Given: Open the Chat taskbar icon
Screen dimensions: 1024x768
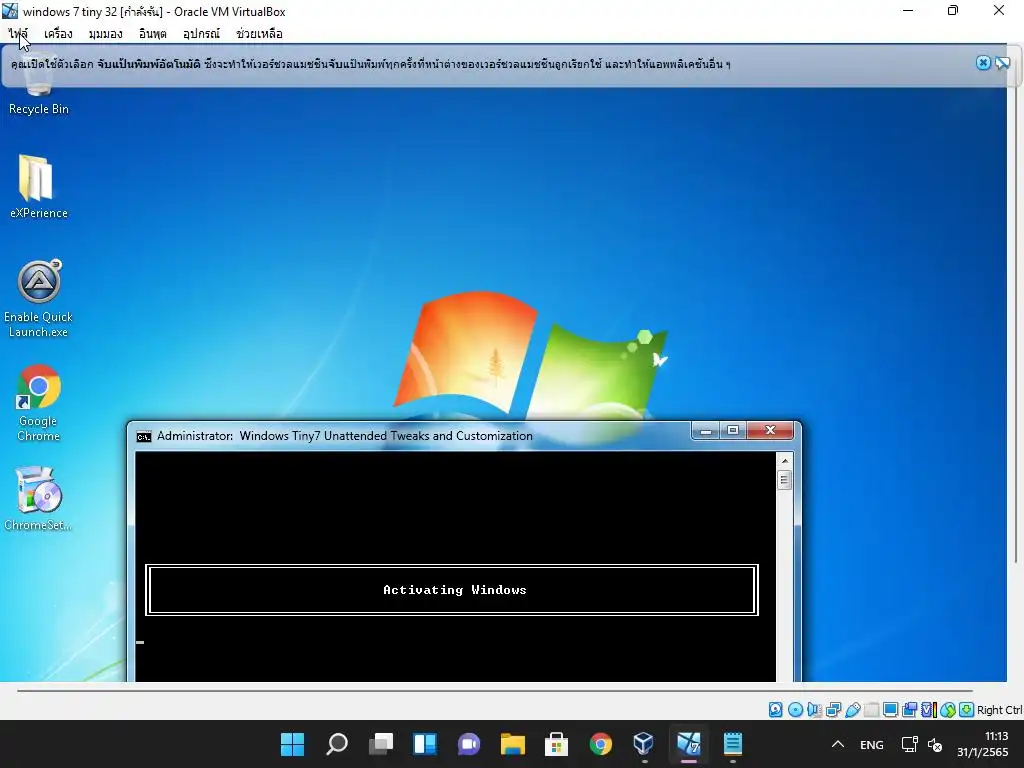Looking at the screenshot, I should [469, 744].
